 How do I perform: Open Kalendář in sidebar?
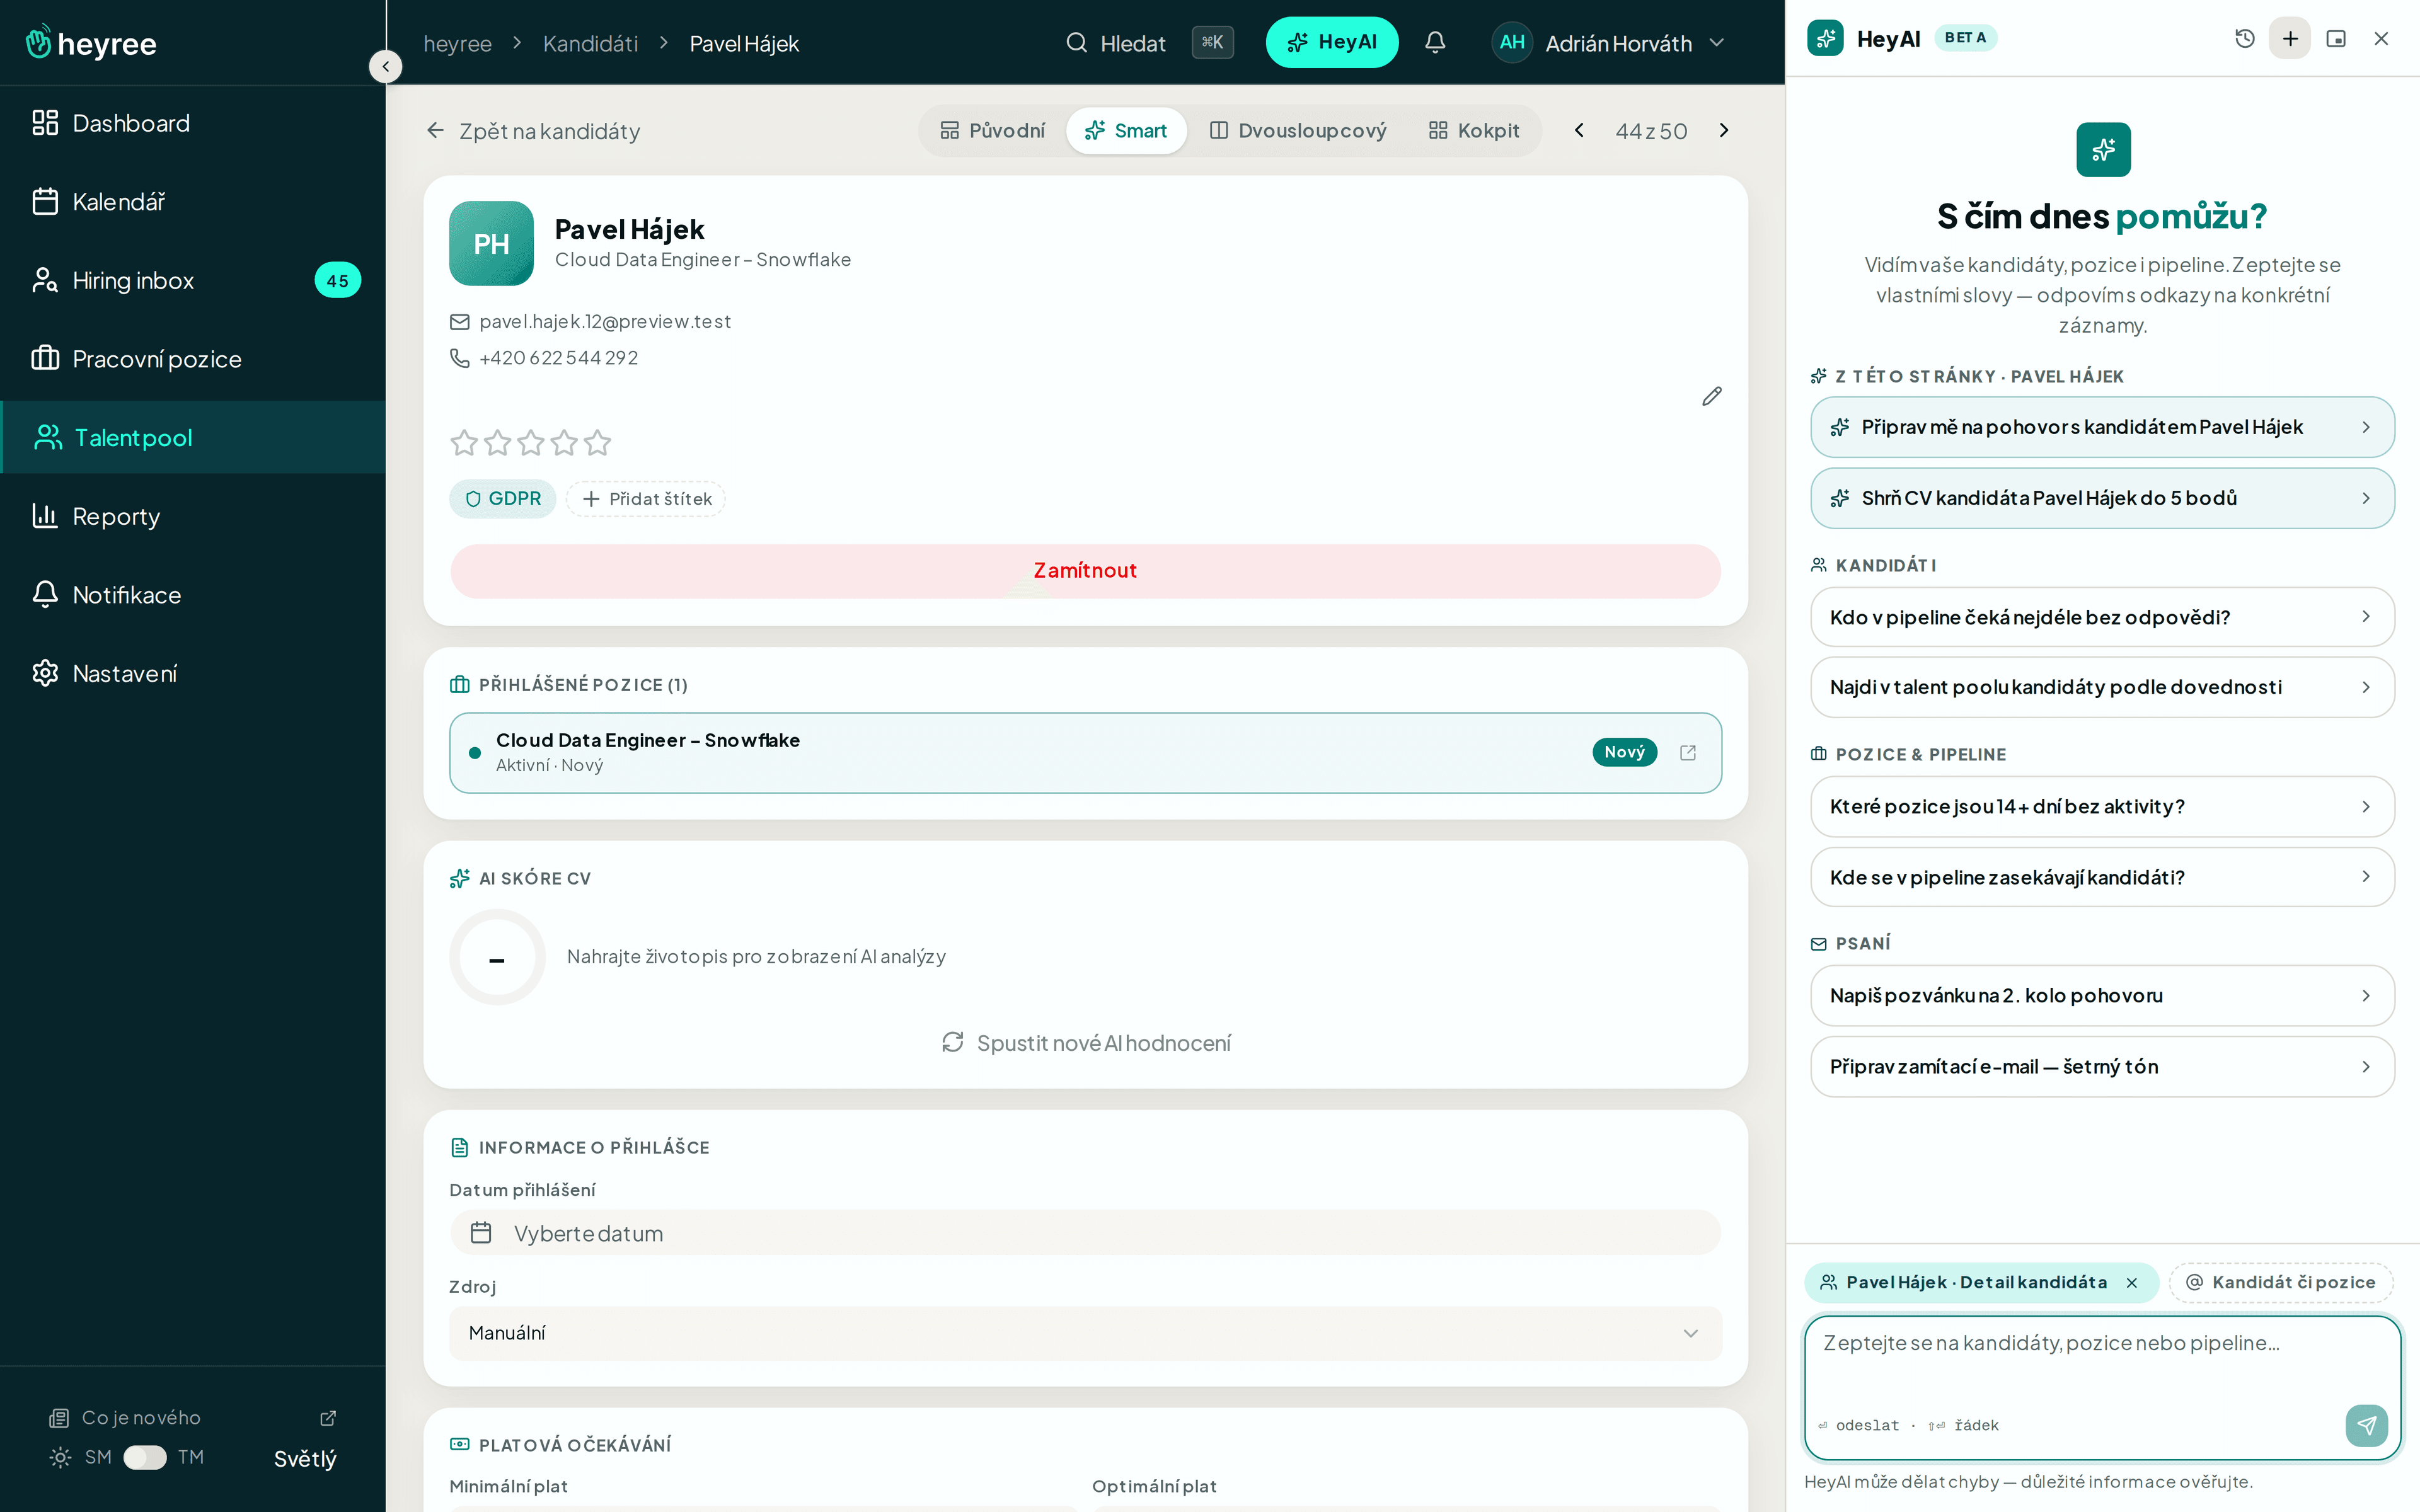point(193,202)
